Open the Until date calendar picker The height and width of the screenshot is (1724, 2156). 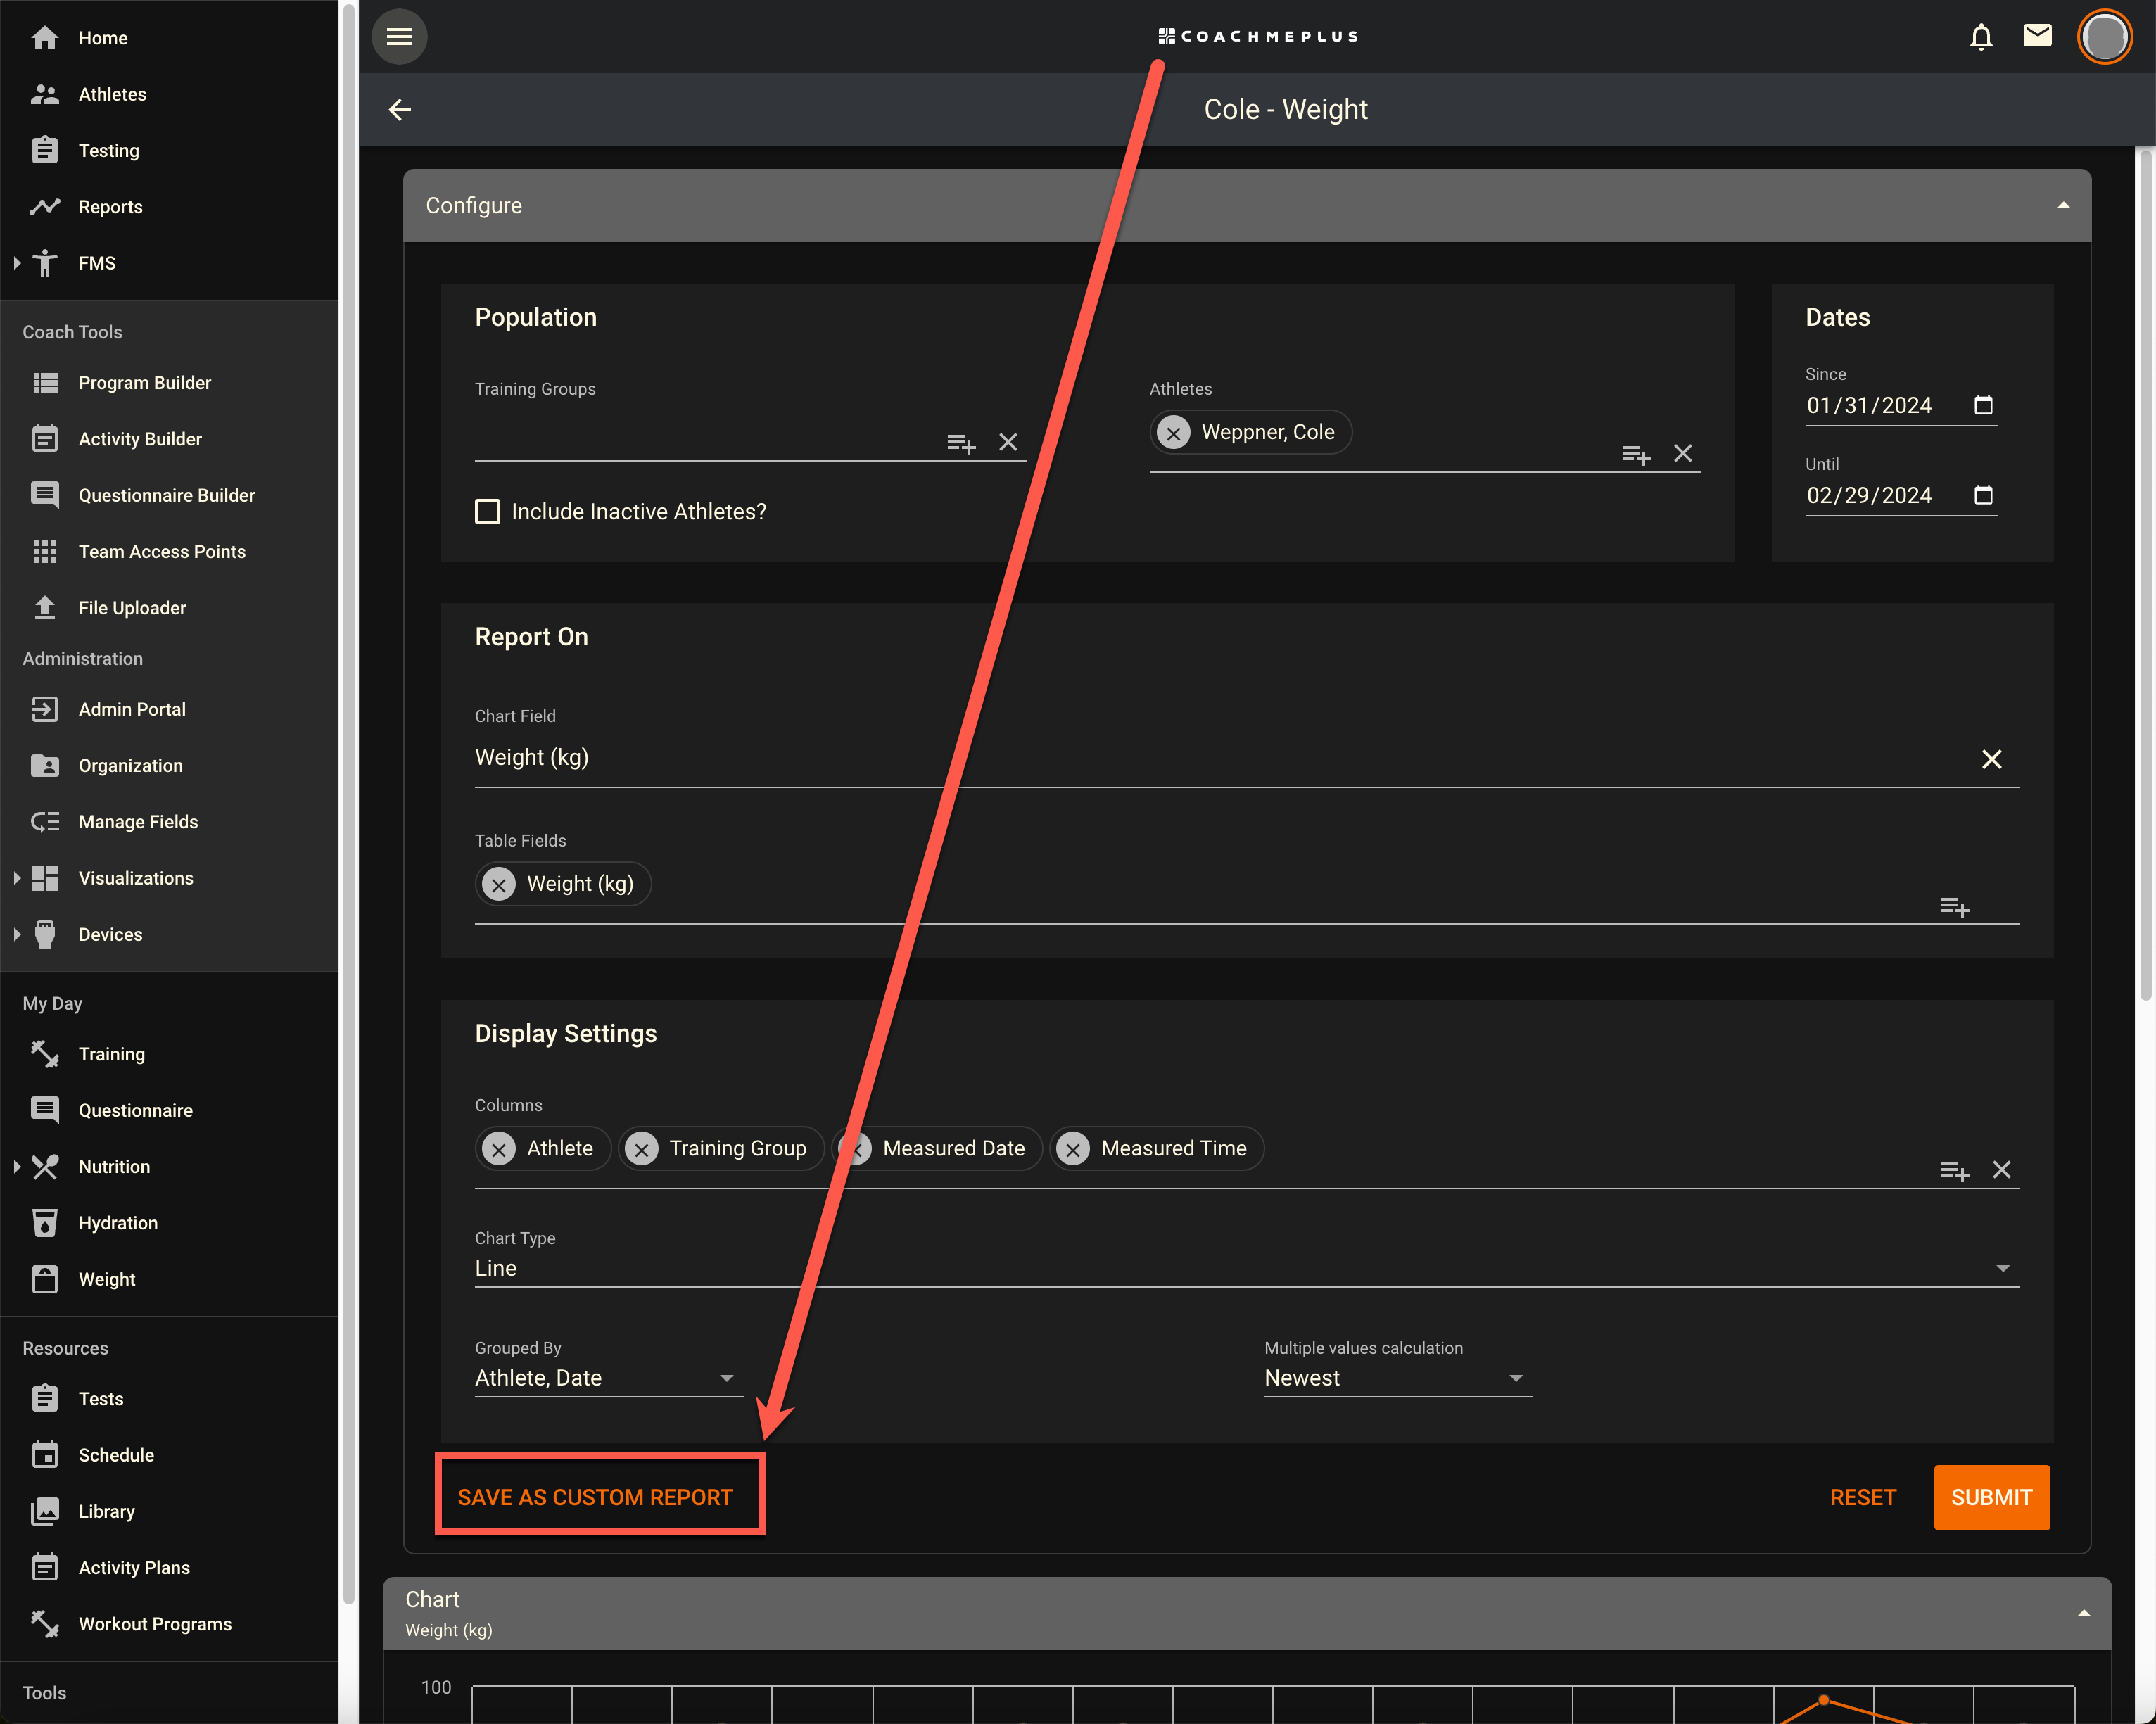pos(1983,495)
